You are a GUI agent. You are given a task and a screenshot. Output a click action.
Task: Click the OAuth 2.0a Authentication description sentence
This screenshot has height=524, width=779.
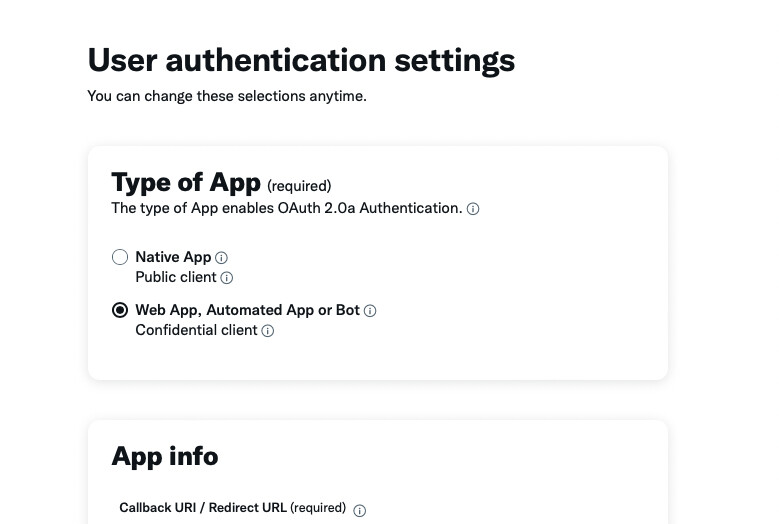pyautogui.click(x=286, y=208)
